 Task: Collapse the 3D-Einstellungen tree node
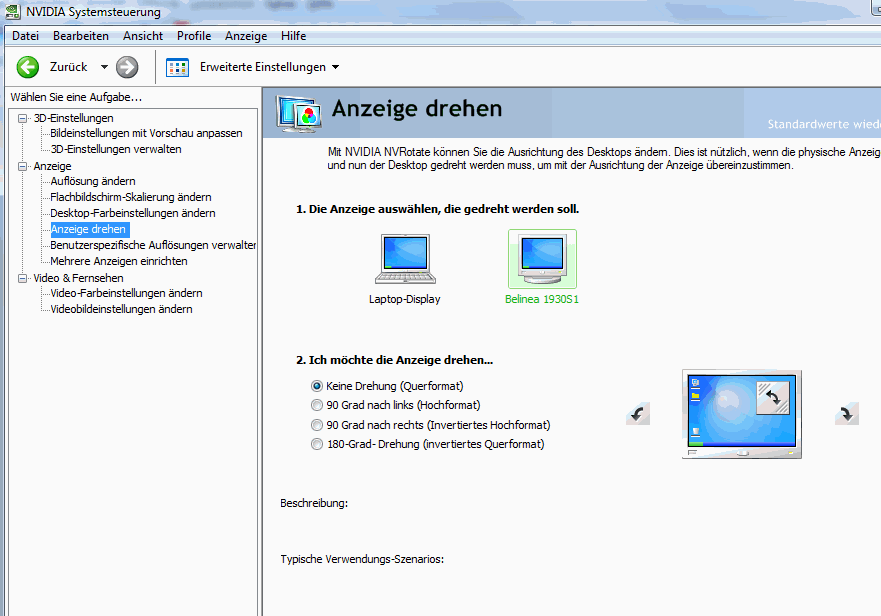[23, 118]
